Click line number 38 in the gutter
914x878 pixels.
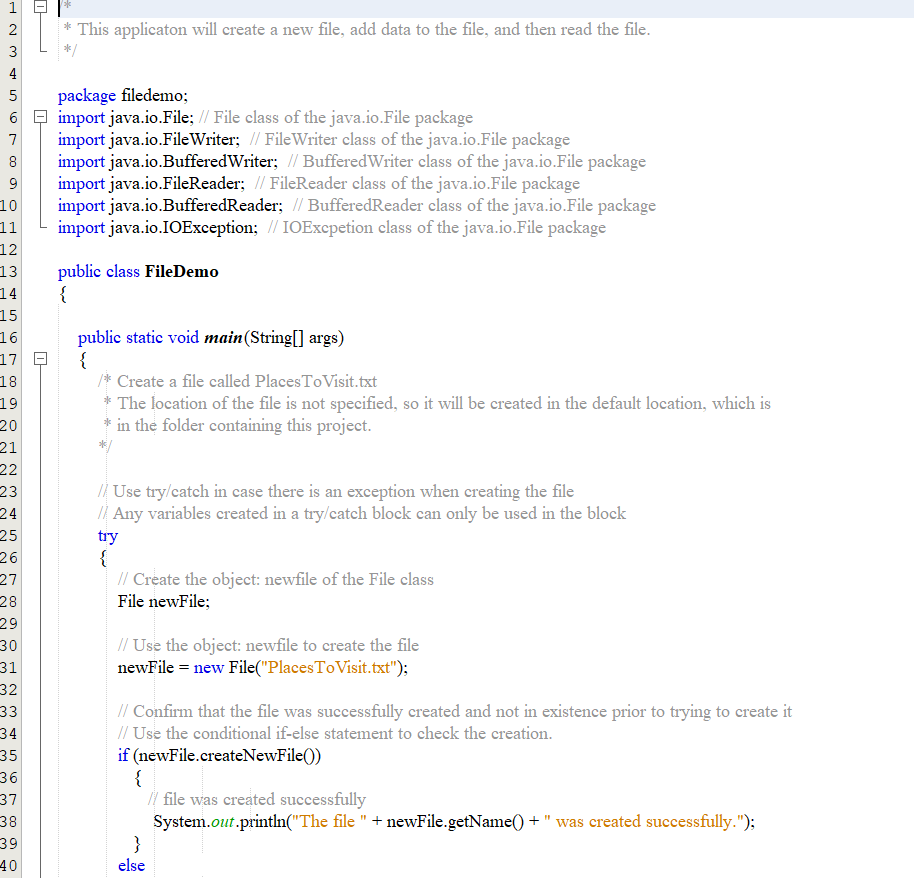click(9, 821)
